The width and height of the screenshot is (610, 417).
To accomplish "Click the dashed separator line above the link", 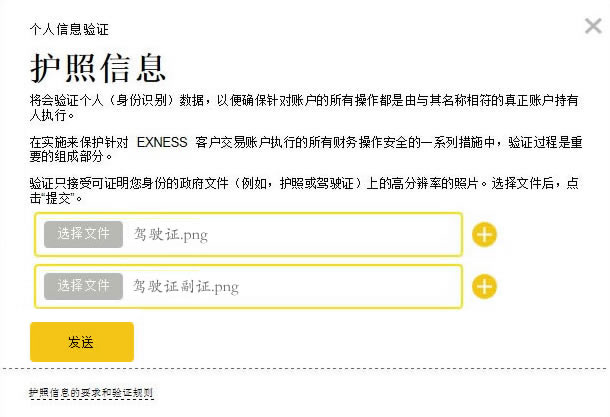I will point(305,368).
